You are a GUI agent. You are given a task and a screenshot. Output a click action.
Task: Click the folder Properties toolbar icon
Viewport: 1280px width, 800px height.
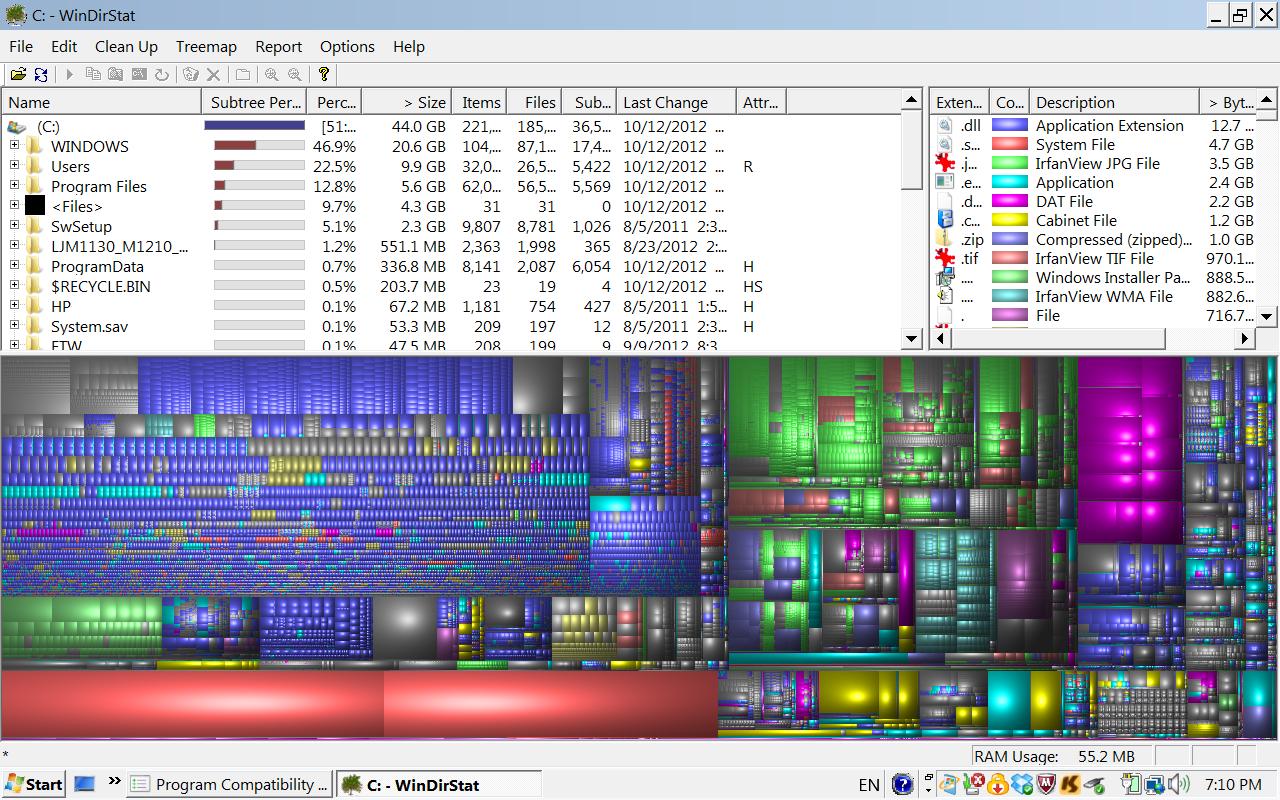tap(243, 74)
